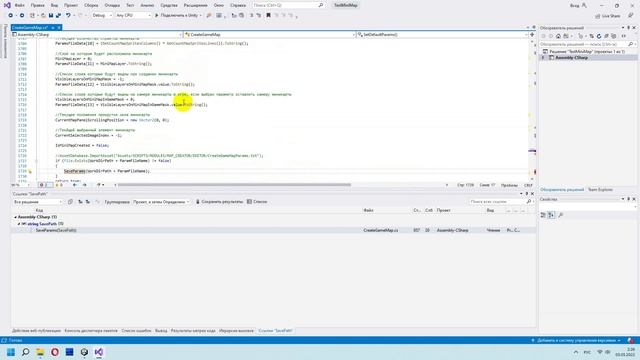Image resolution: width=640 pixels, height=360 pixels.
Task: Click the List view button in references panel
Action: [257, 202]
